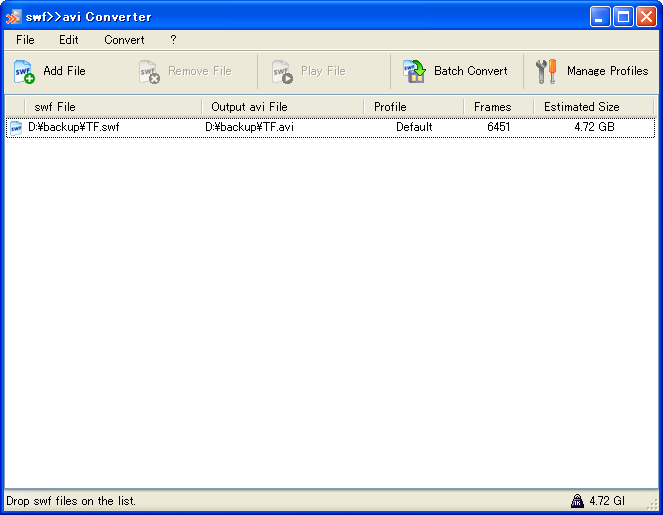The height and width of the screenshot is (515, 663).
Task: Open the Edit menu
Action: pos(68,40)
